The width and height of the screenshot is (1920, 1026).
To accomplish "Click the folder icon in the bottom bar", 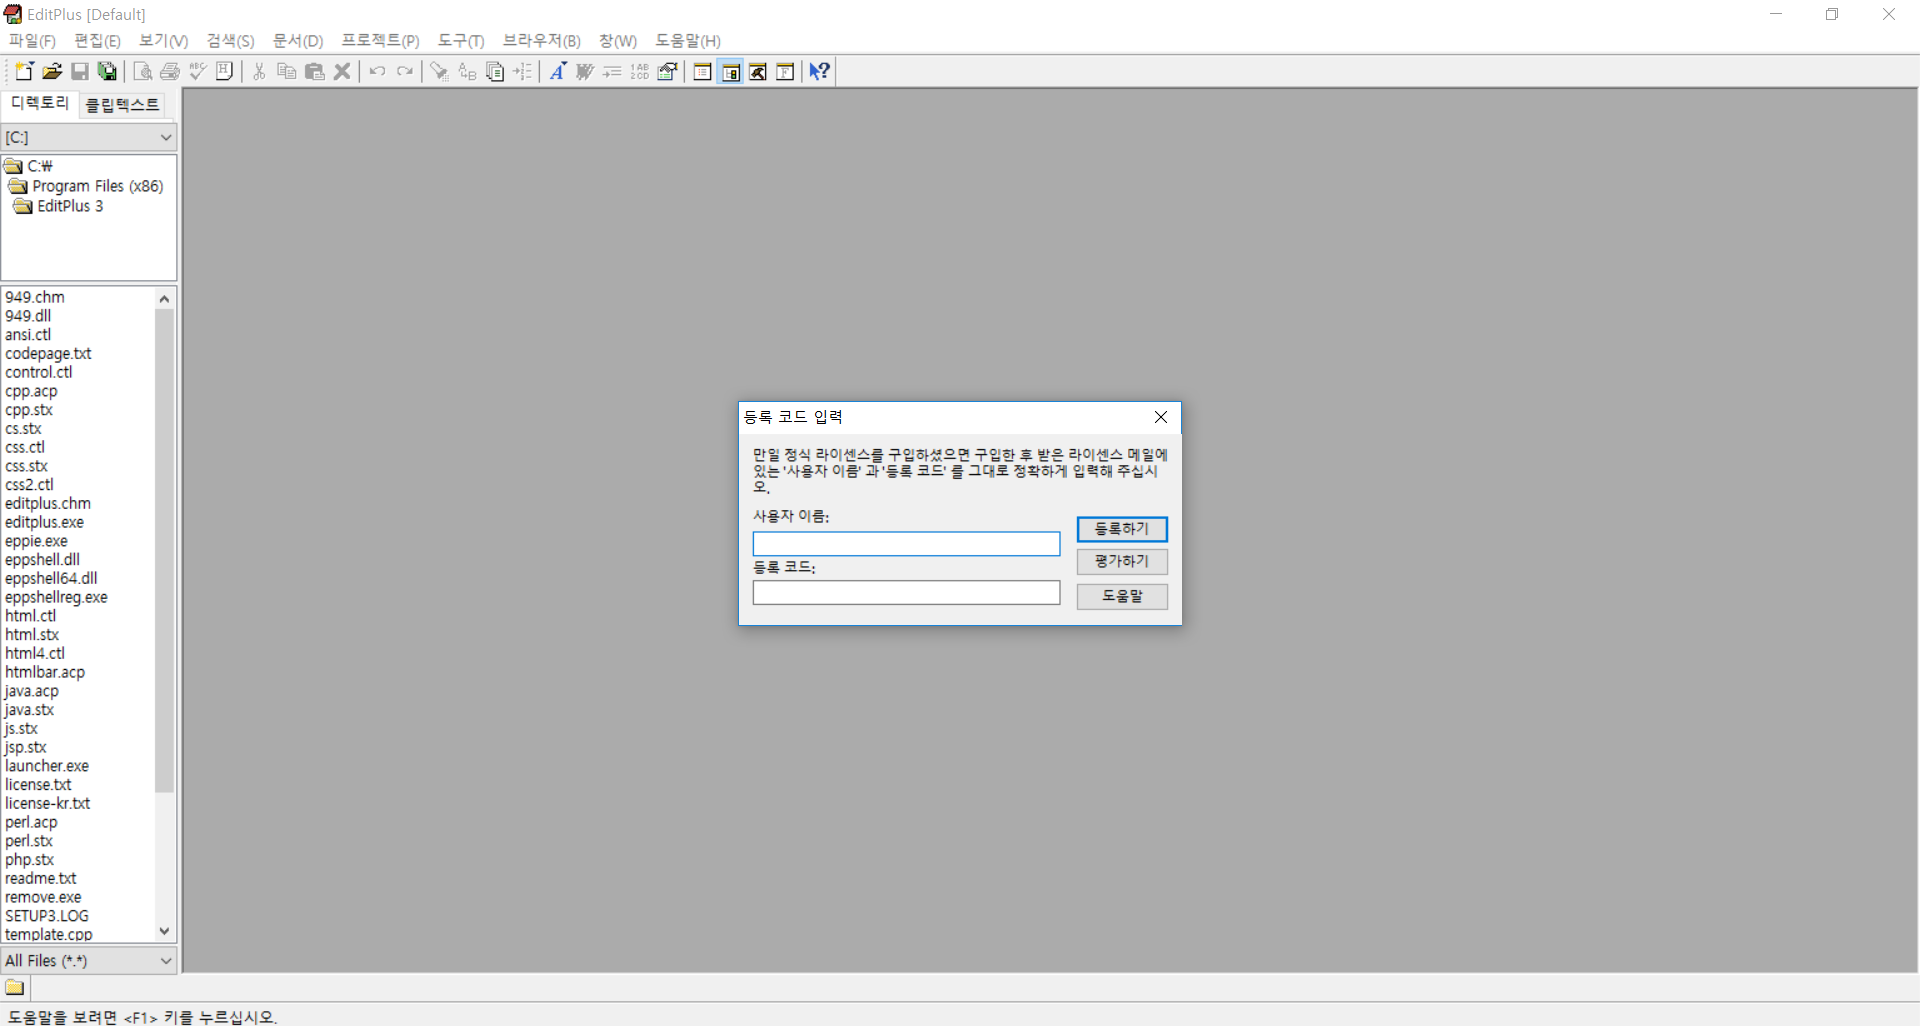I will pos(15,988).
